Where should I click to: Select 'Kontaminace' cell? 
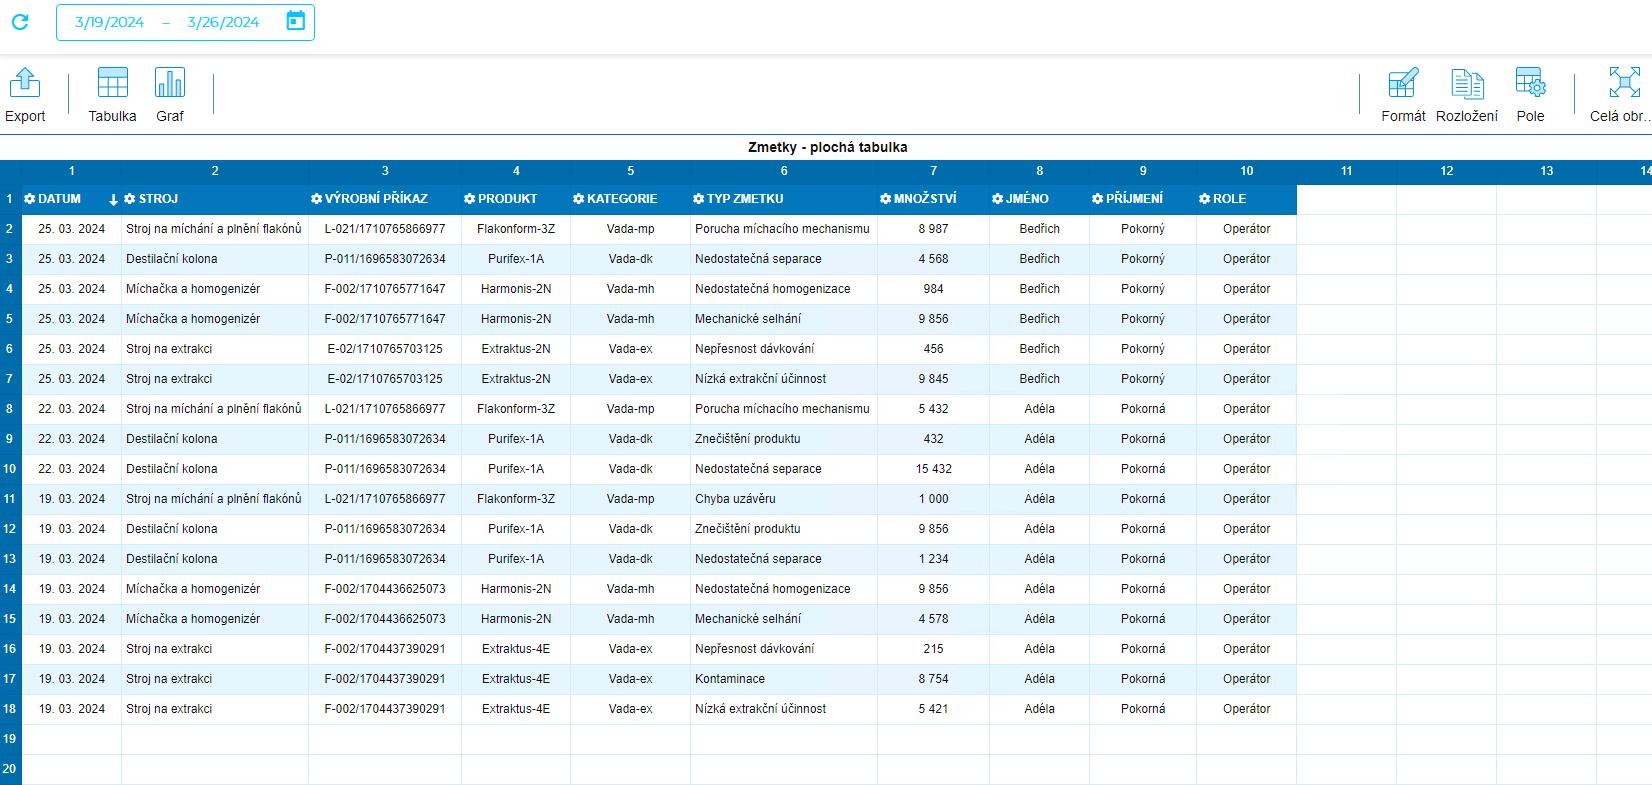pos(784,679)
